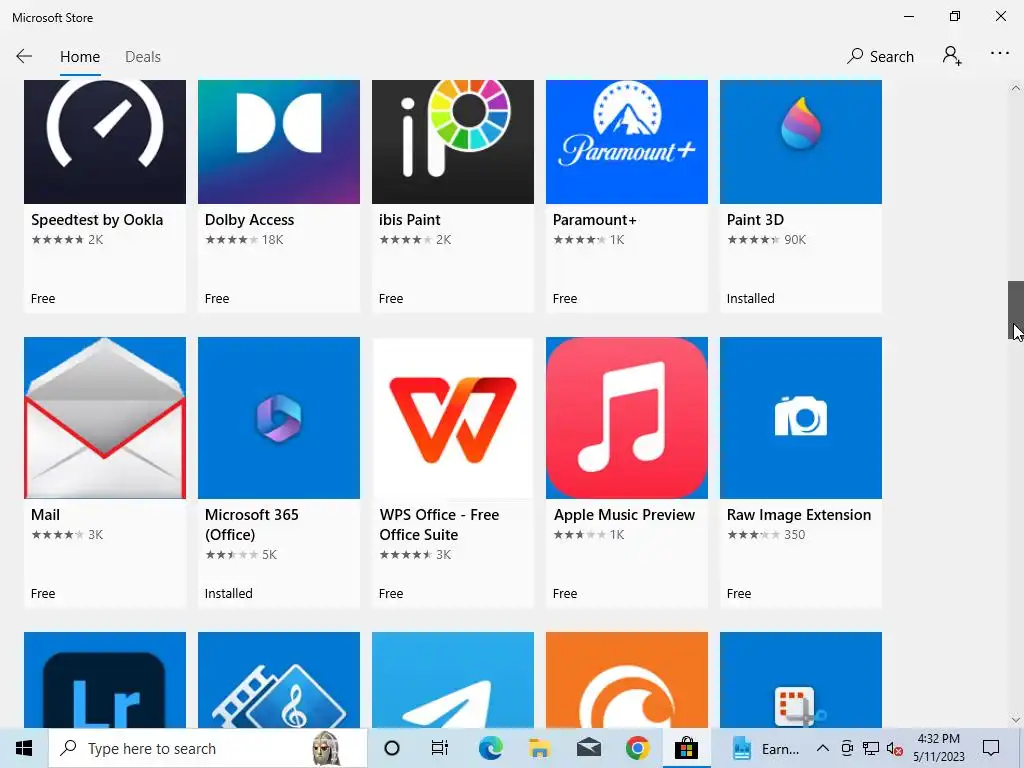Viewport: 1024px width, 768px height.
Task: Open the notification center icon
Action: tap(991, 748)
